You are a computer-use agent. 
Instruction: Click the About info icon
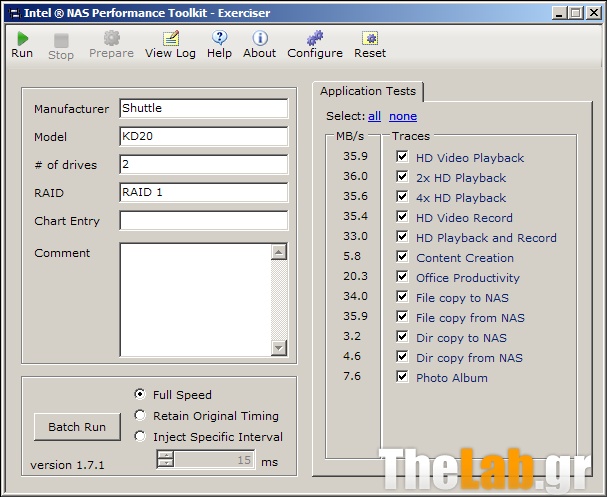tap(259, 38)
